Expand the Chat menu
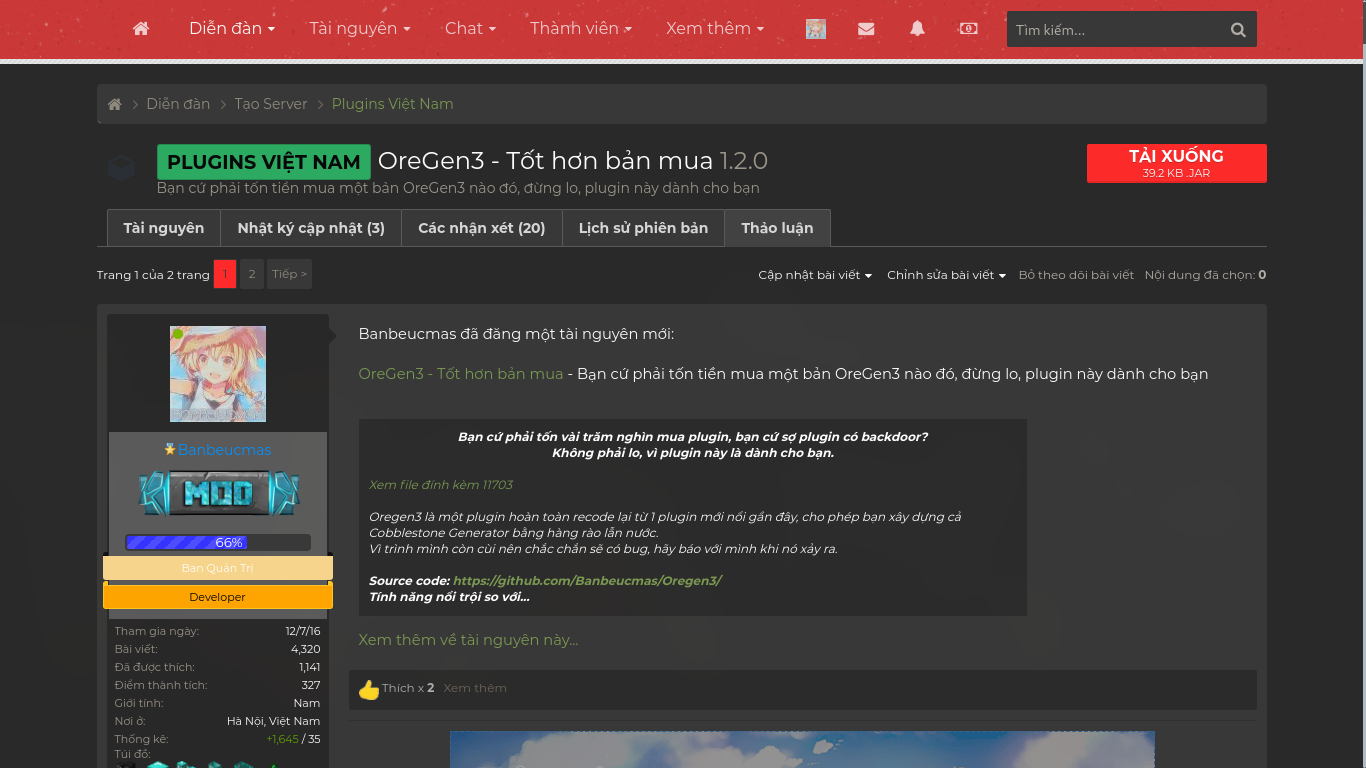Viewport: 1366px width, 768px height. click(x=470, y=29)
